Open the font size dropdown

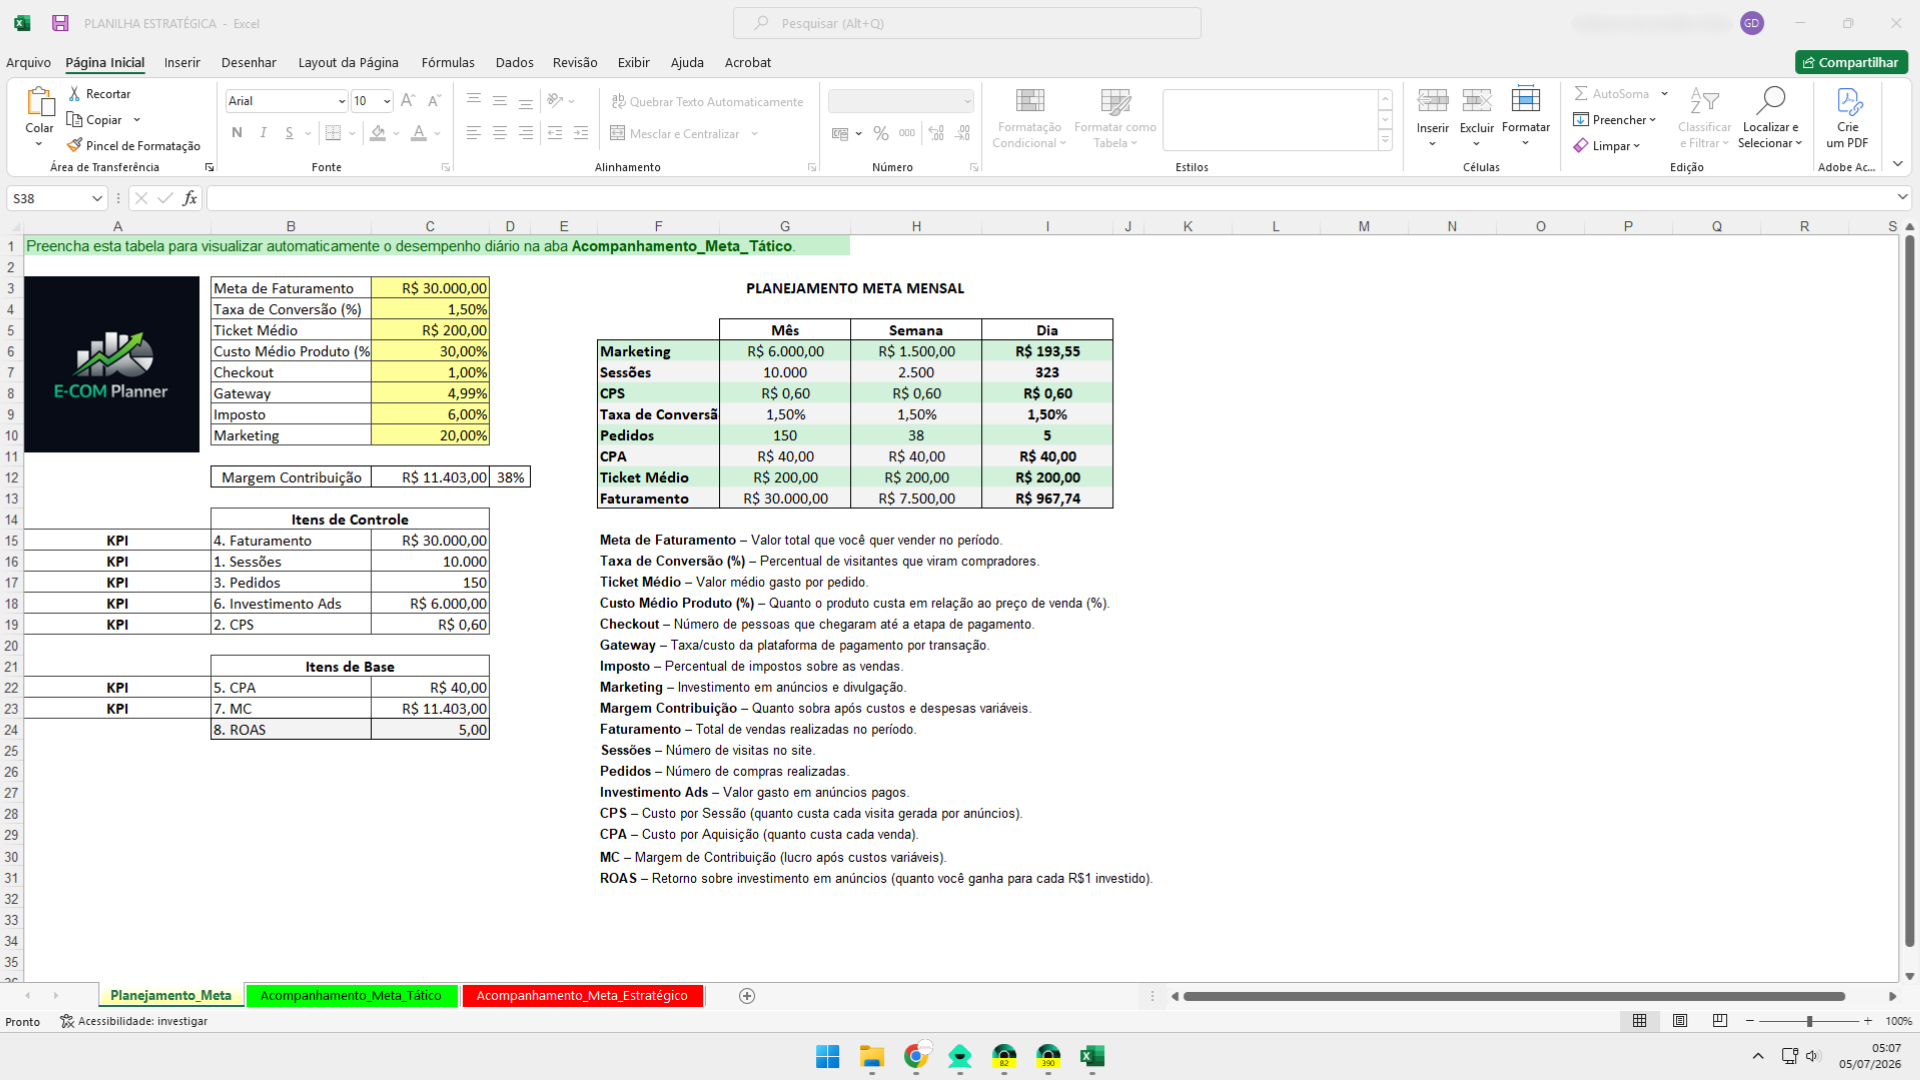click(387, 101)
